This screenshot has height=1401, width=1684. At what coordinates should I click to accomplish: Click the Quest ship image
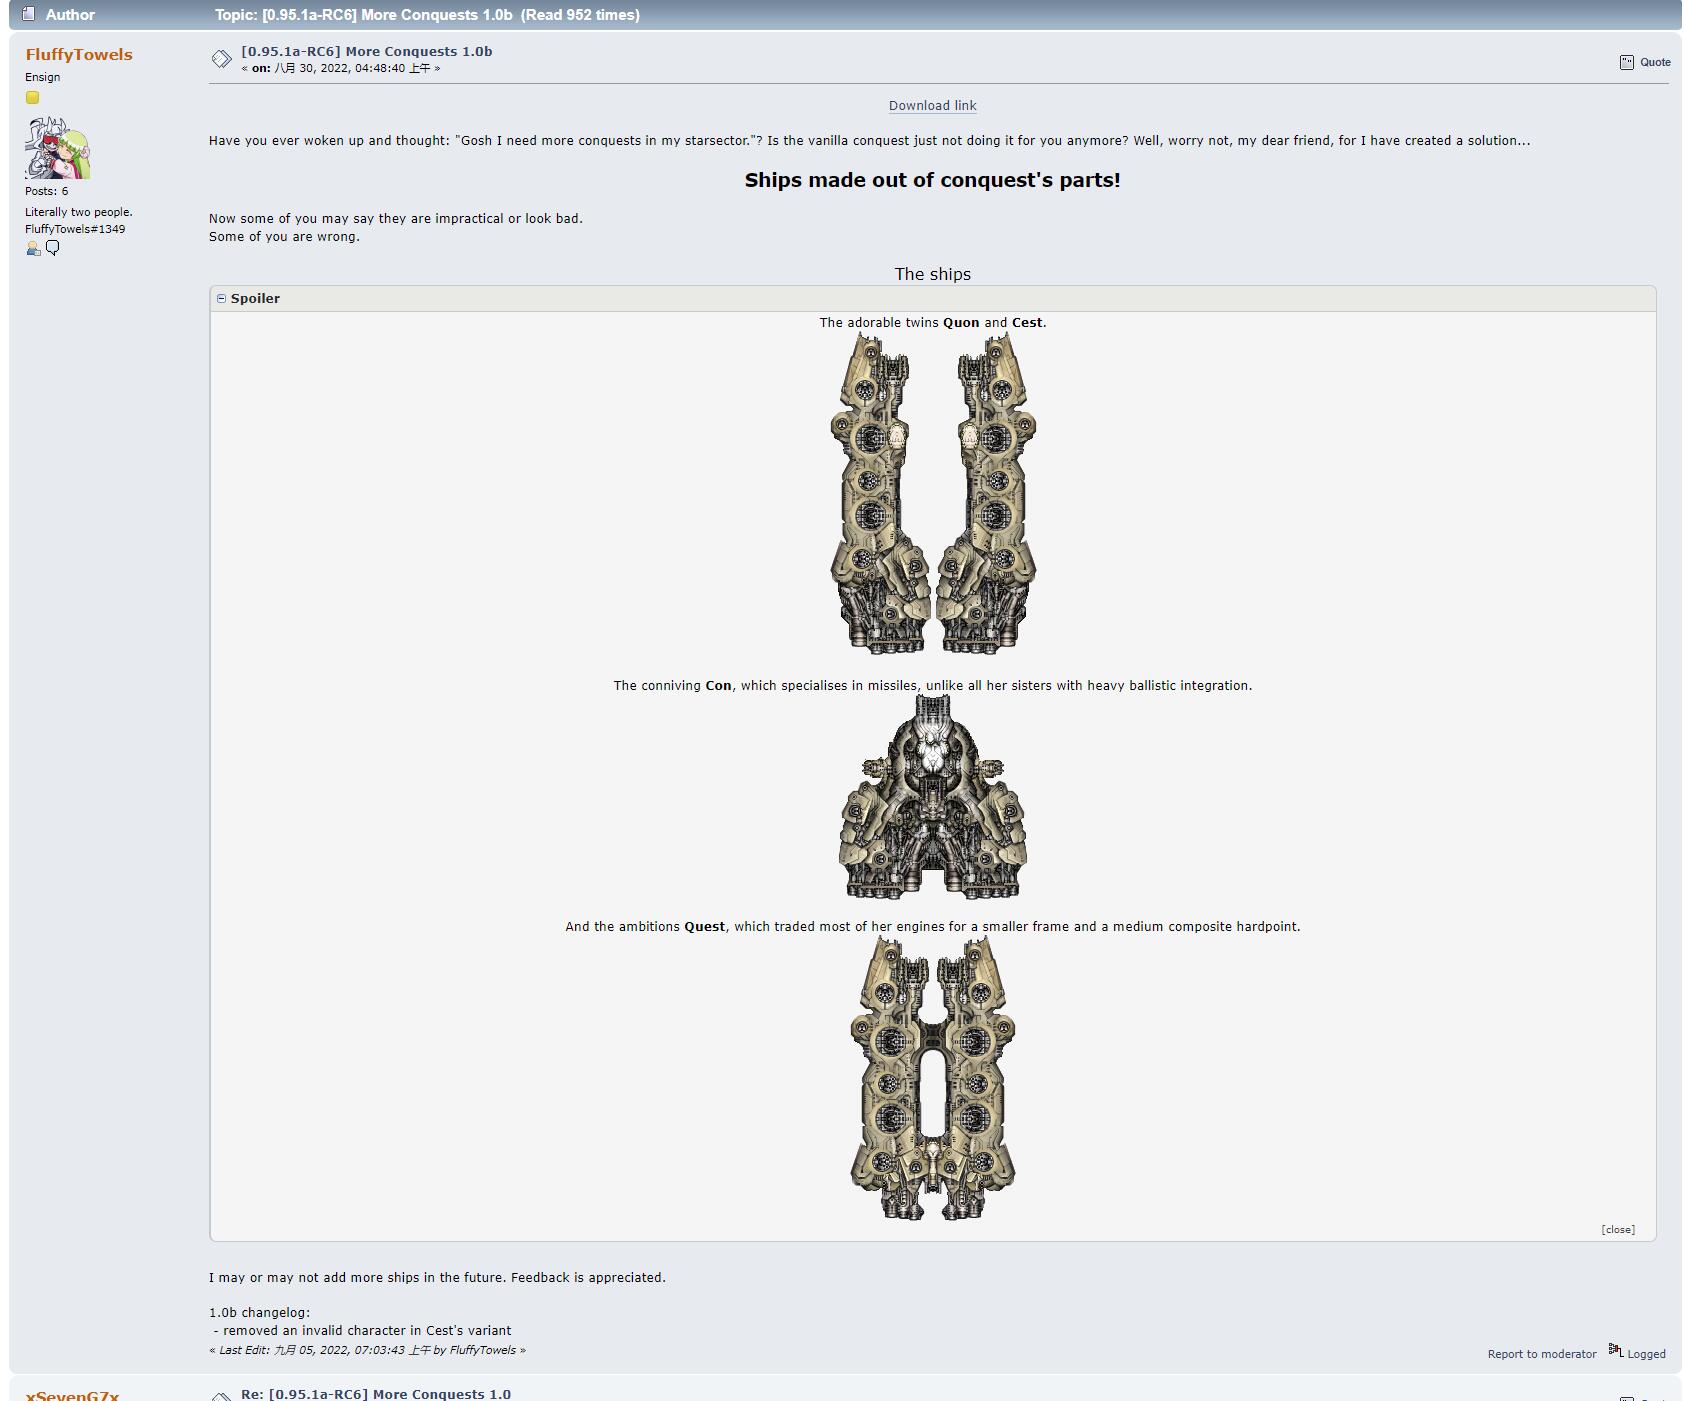932,1078
